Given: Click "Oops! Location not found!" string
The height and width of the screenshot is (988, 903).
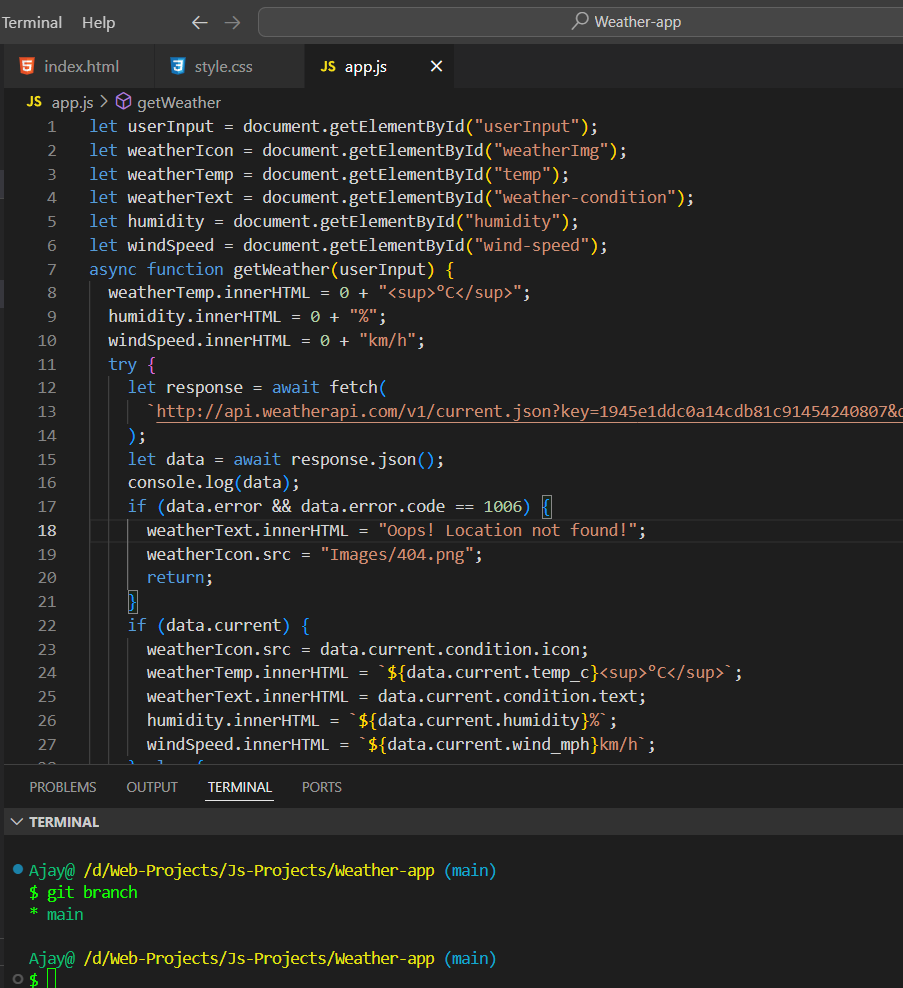Looking at the screenshot, I should [507, 531].
